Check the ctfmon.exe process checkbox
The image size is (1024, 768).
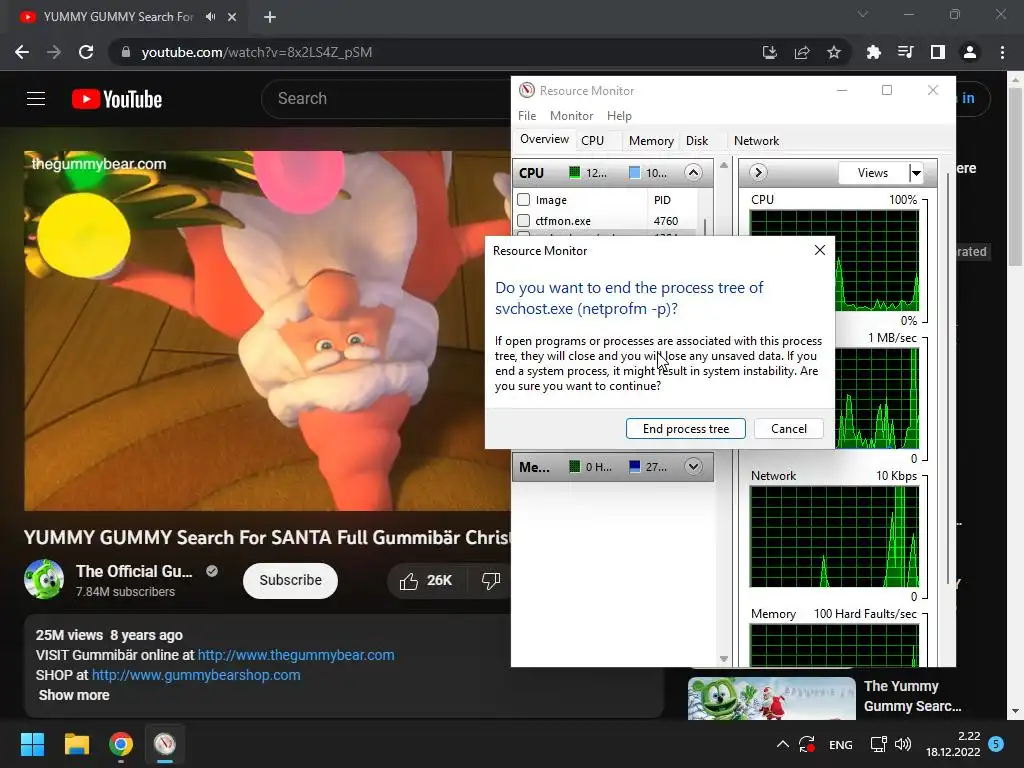pyautogui.click(x=524, y=221)
